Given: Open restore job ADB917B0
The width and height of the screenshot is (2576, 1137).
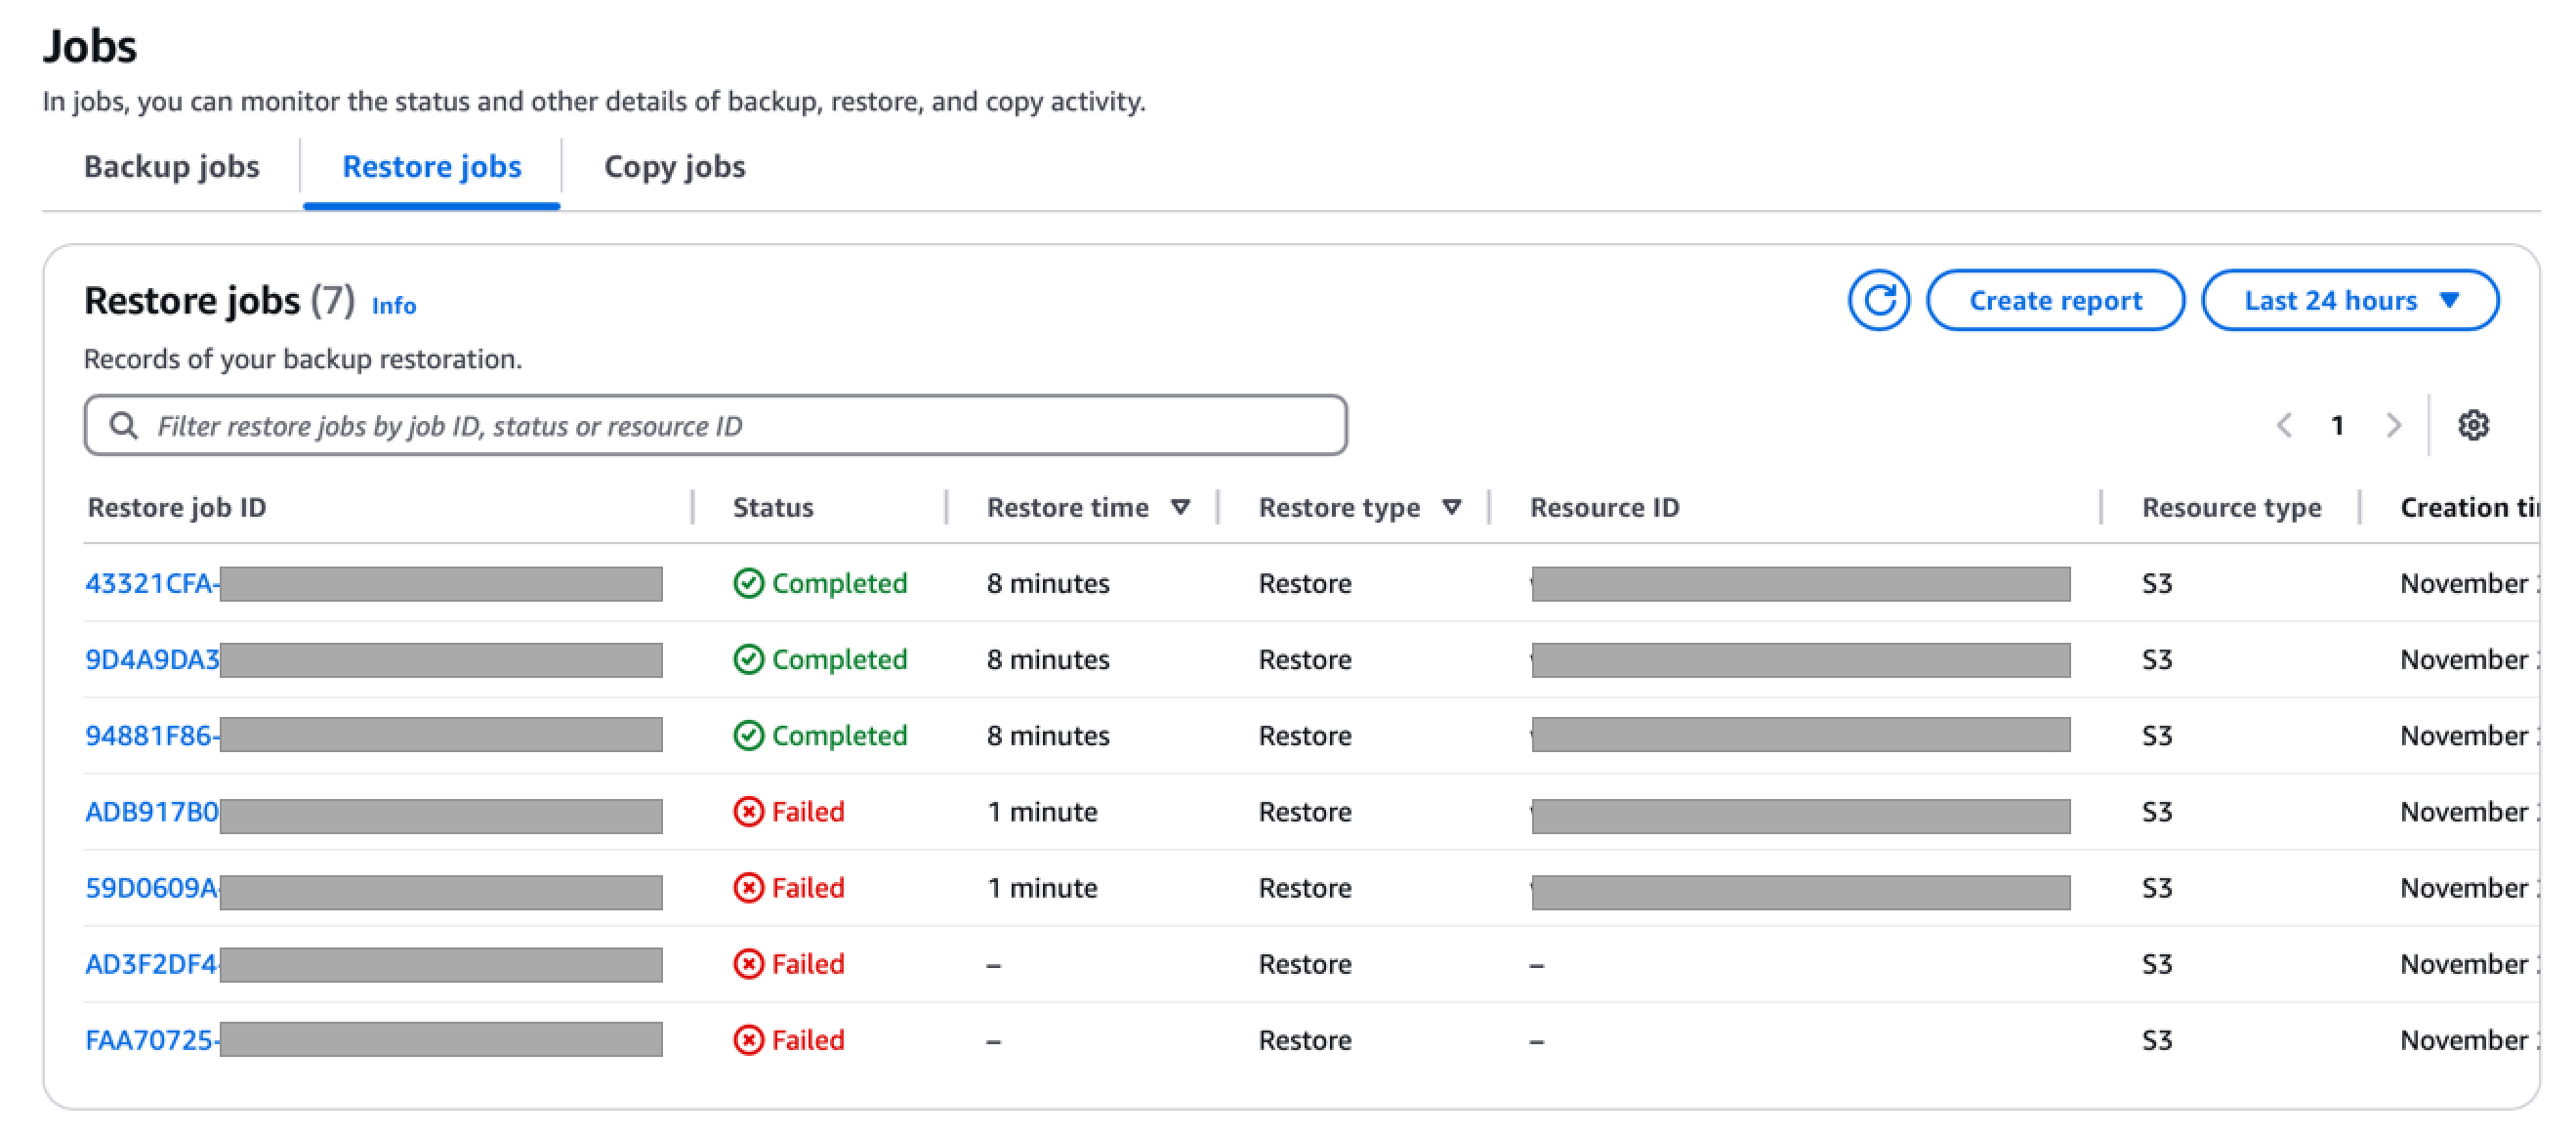Looking at the screenshot, I should coord(152,811).
